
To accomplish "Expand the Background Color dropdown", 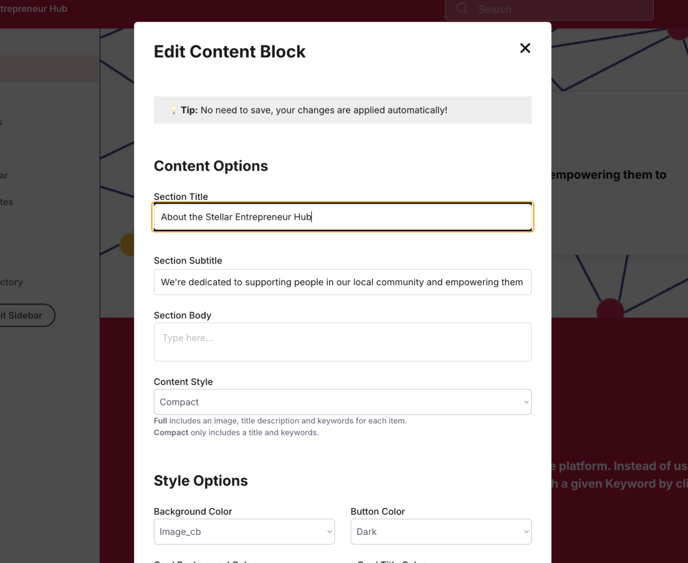I will pos(244,532).
